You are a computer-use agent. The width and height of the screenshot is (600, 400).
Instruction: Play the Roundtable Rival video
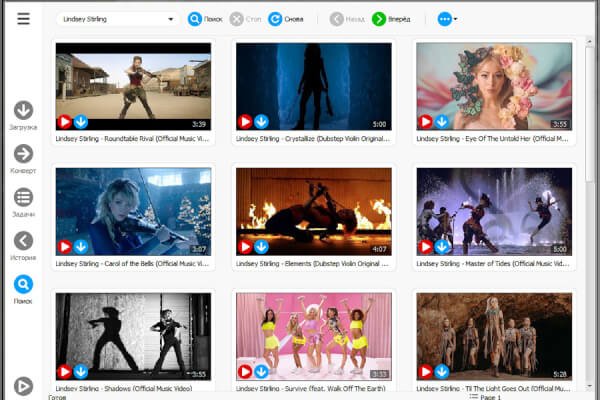pyautogui.click(x=64, y=122)
